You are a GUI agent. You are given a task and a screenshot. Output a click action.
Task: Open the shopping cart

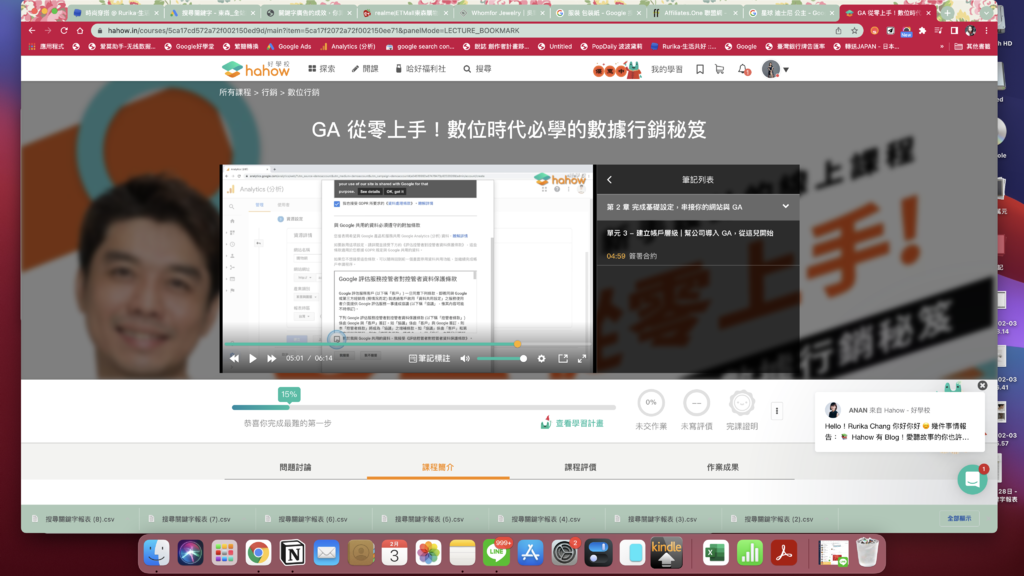[720, 69]
